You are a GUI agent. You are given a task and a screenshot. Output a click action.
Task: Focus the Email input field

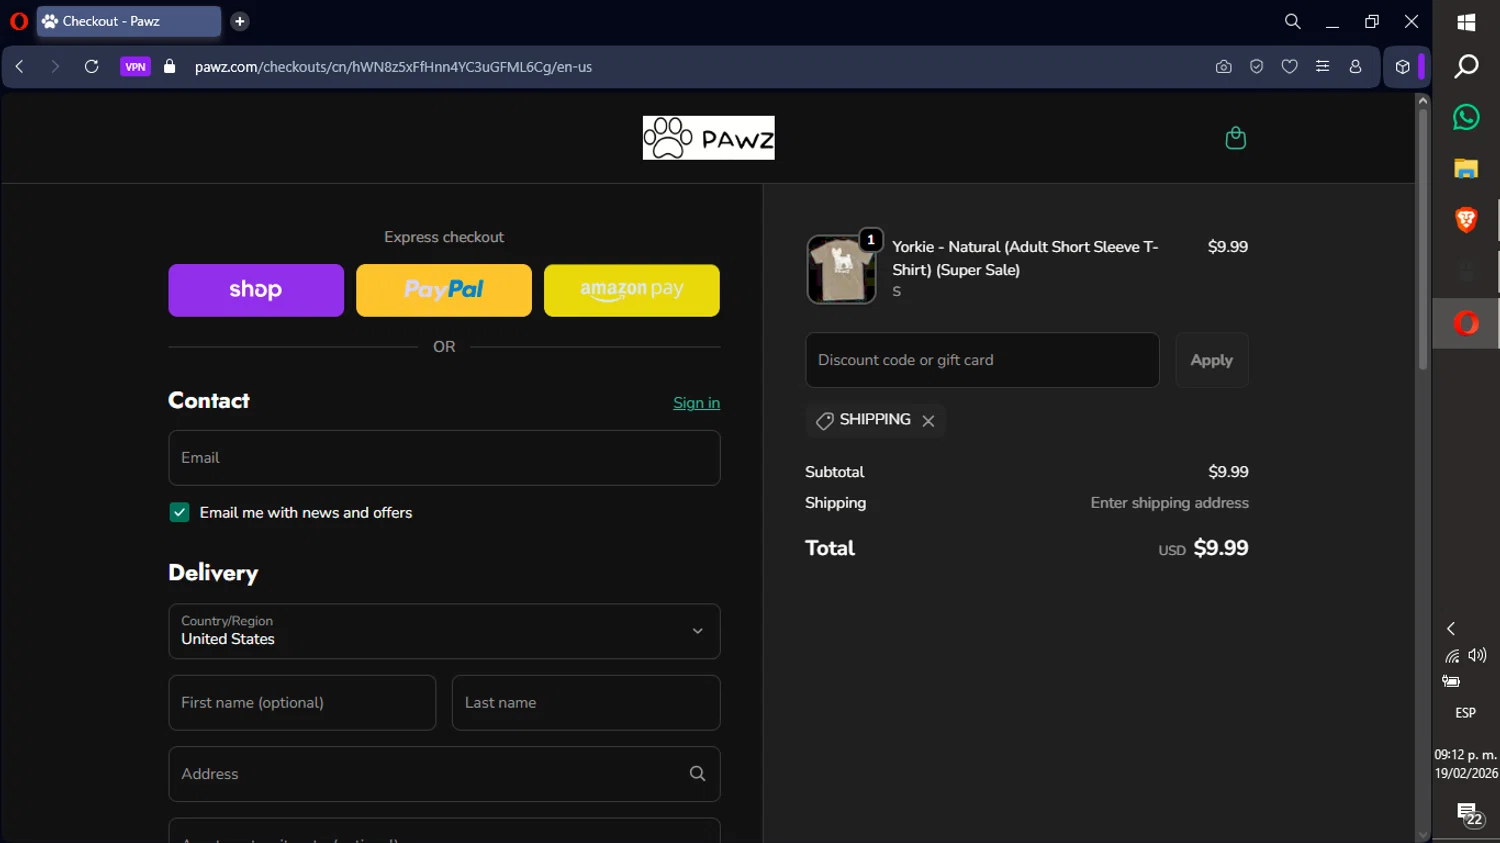click(444, 458)
